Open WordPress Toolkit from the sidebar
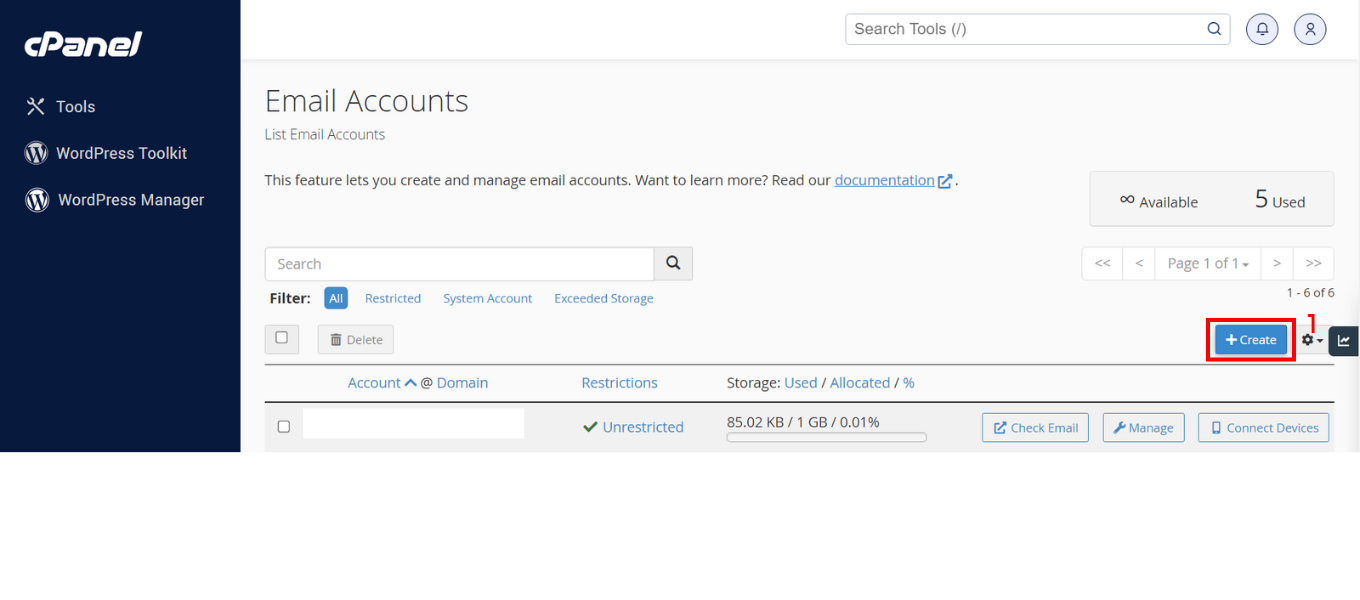 click(x=121, y=153)
